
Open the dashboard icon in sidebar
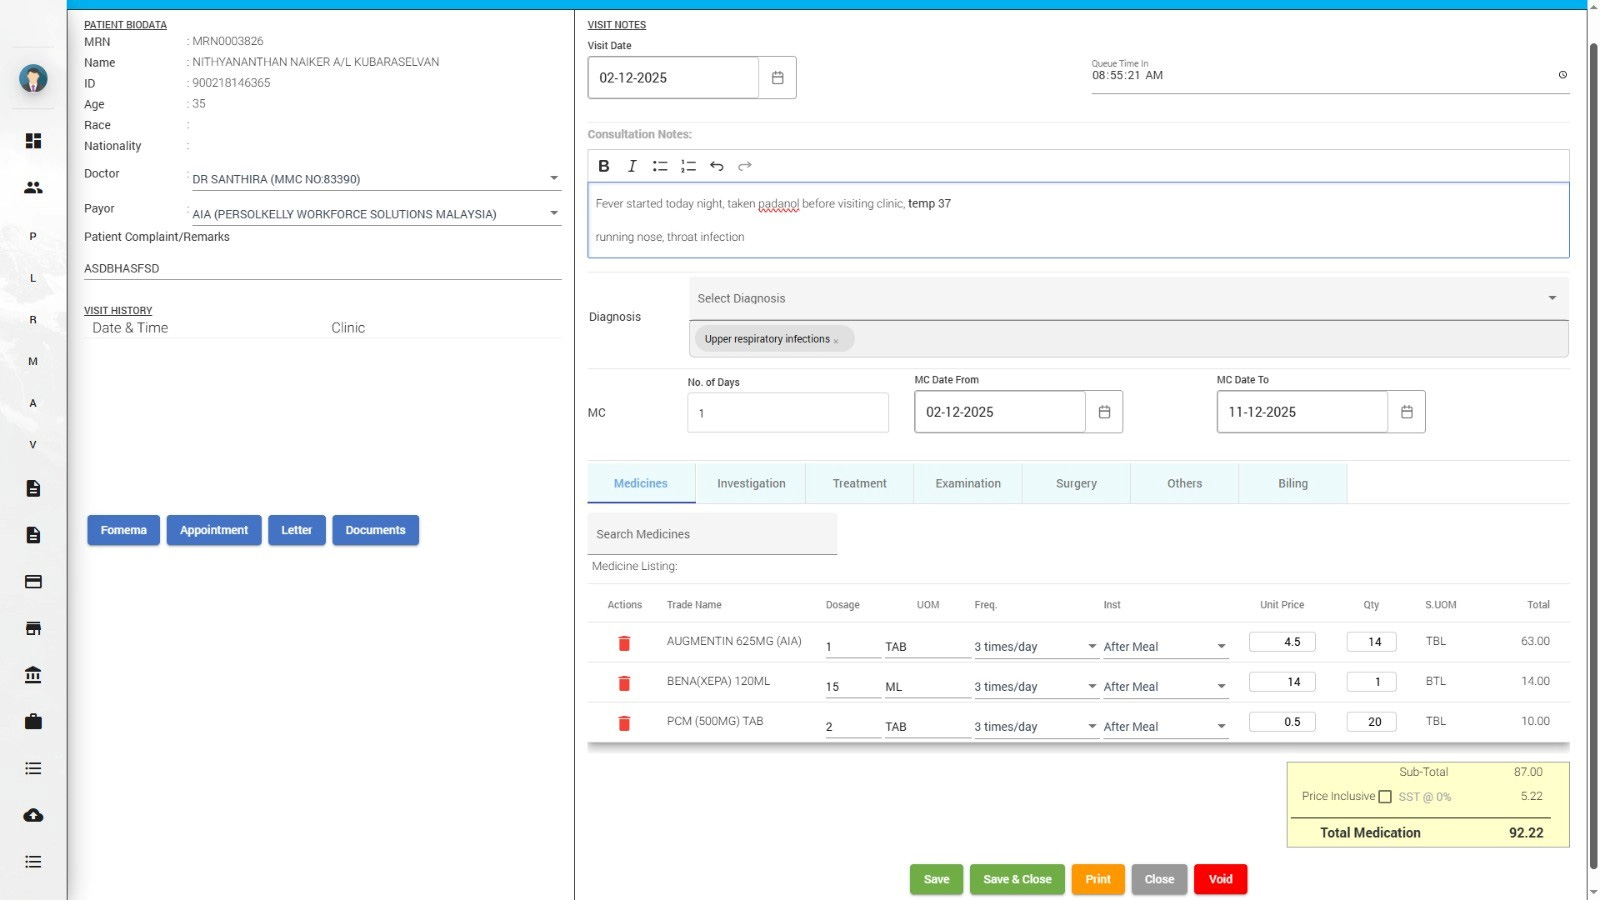pos(33,141)
